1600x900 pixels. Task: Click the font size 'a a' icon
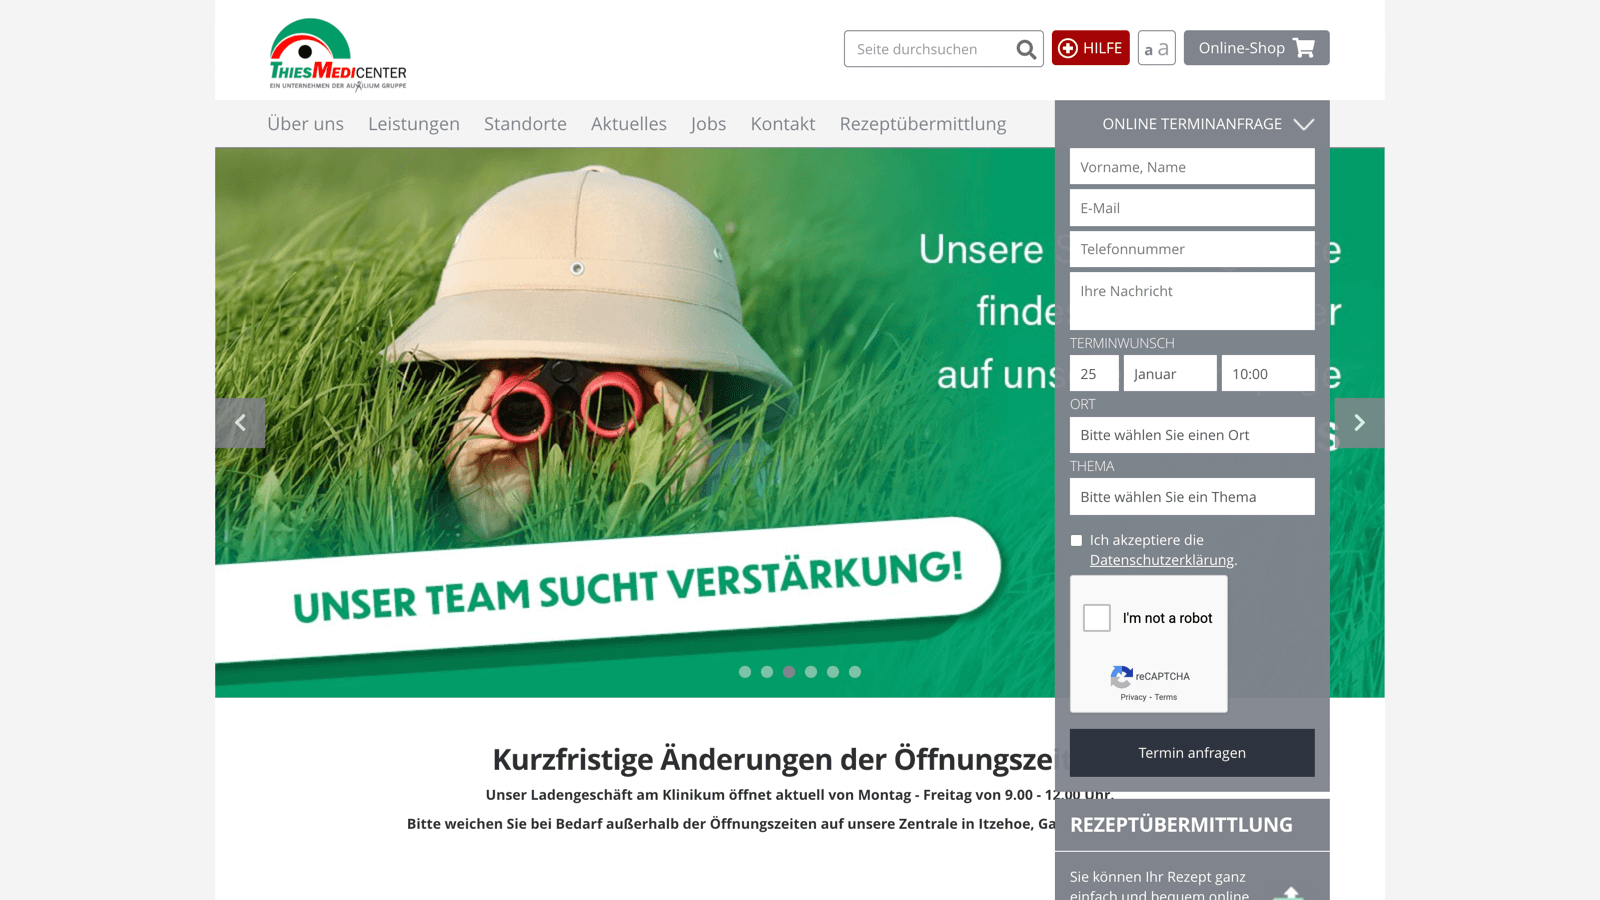pyautogui.click(x=1156, y=48)
